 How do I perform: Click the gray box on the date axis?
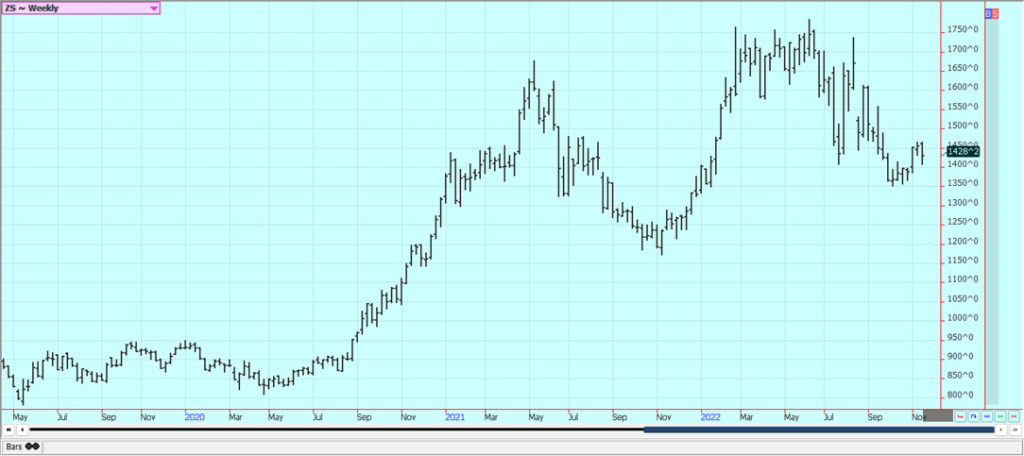point(938,415)
